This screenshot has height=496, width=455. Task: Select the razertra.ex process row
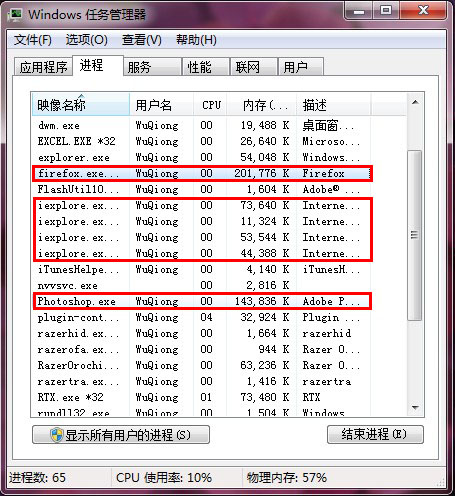[202, 381]
